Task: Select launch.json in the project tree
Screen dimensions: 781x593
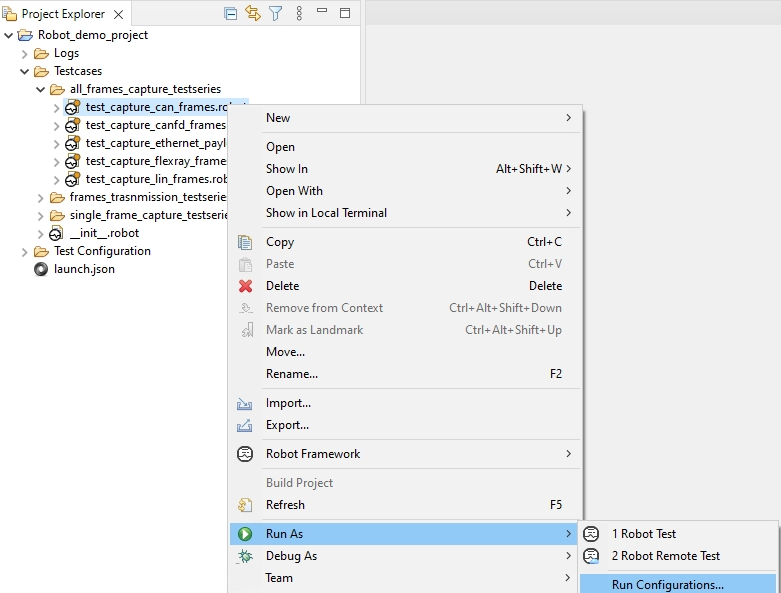Action: (x=84, y=269)
